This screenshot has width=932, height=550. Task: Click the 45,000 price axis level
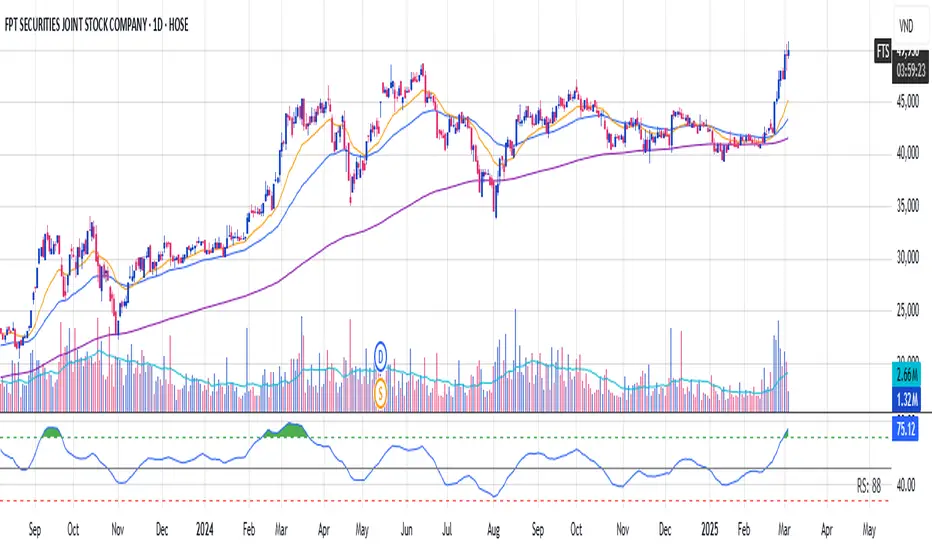[x=906, y=101]
